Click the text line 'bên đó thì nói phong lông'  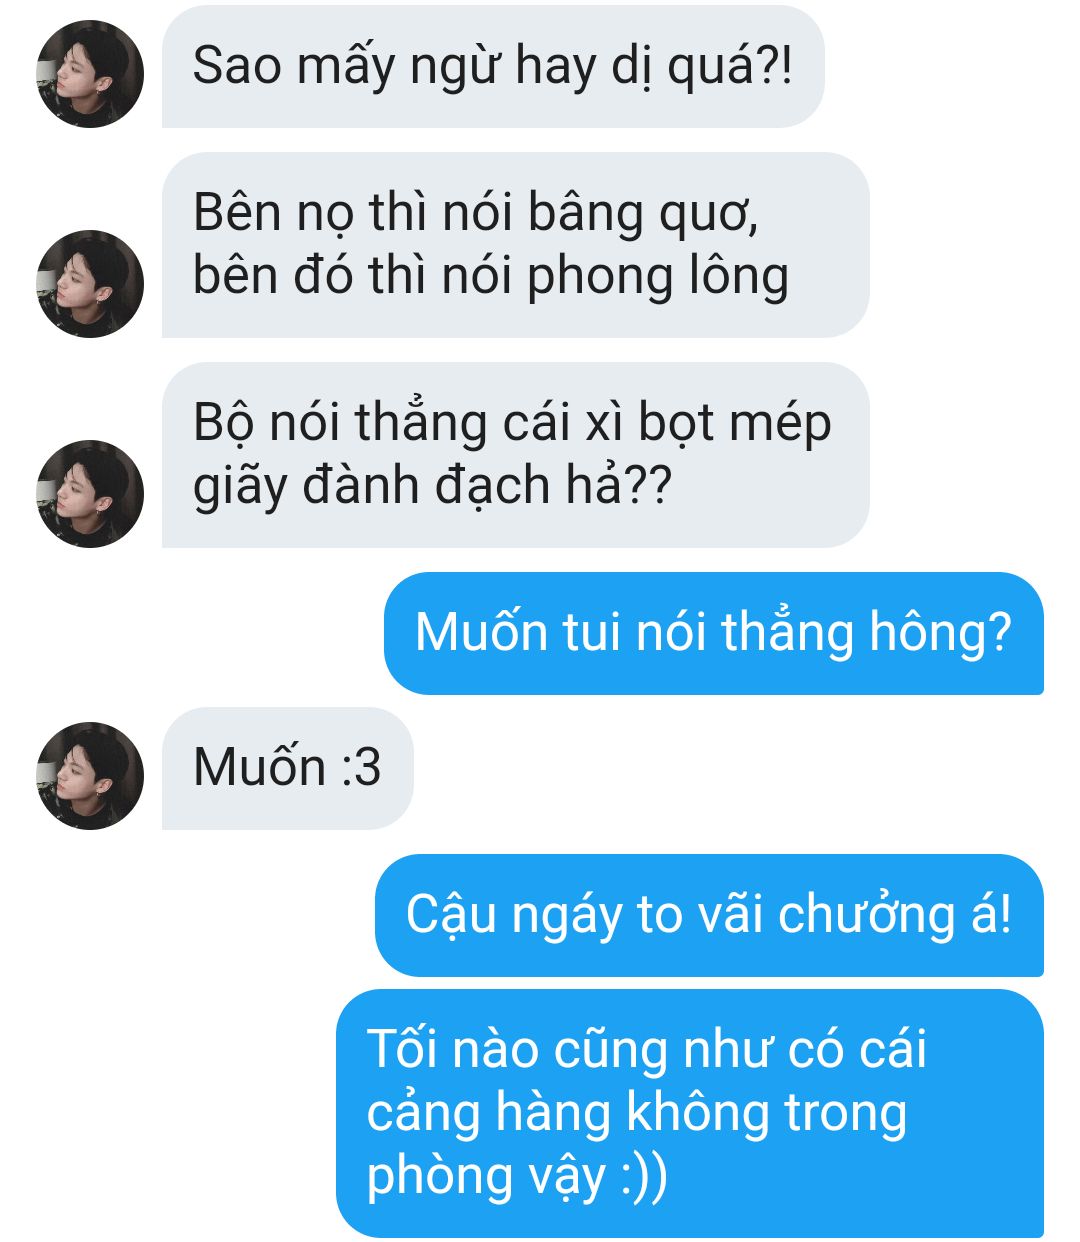pyautogui.click(x=491, y=277)
